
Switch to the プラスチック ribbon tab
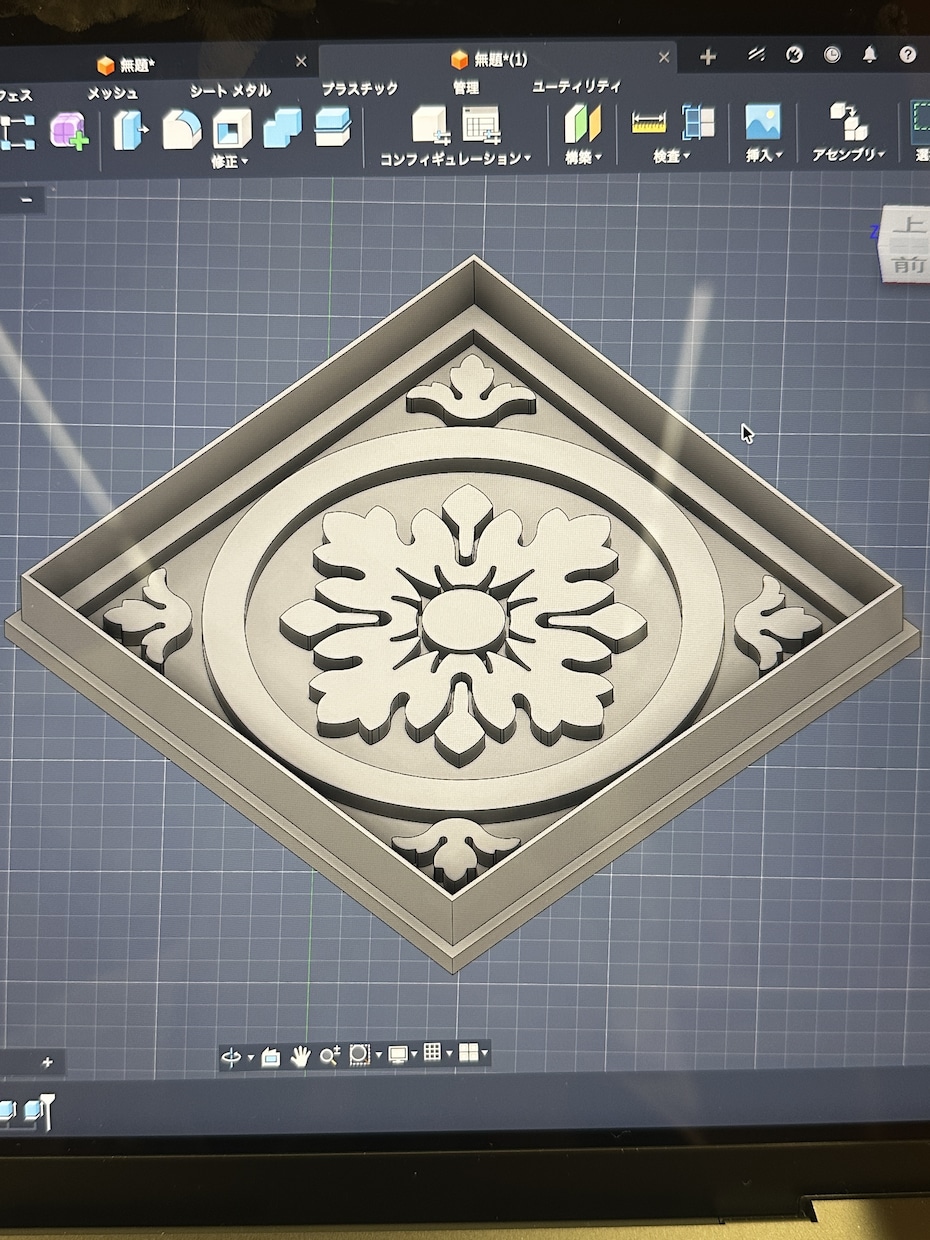(360, 89)
